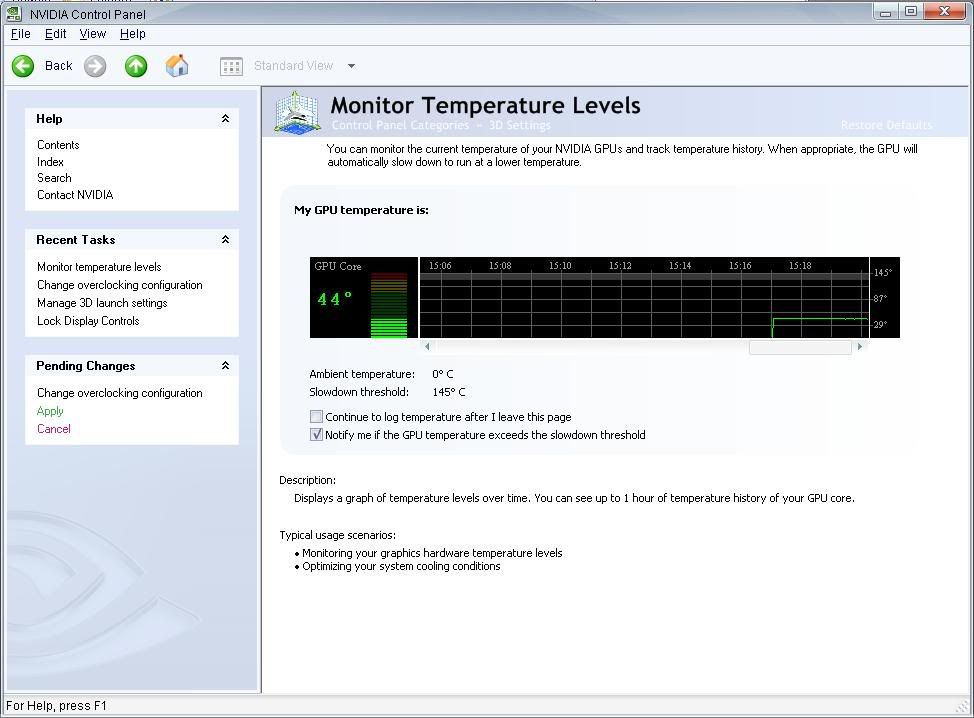Open Change overclocking configuration under Pending Changes
Image resolution: width=974 pixels, height=718 pixels.
119,393
